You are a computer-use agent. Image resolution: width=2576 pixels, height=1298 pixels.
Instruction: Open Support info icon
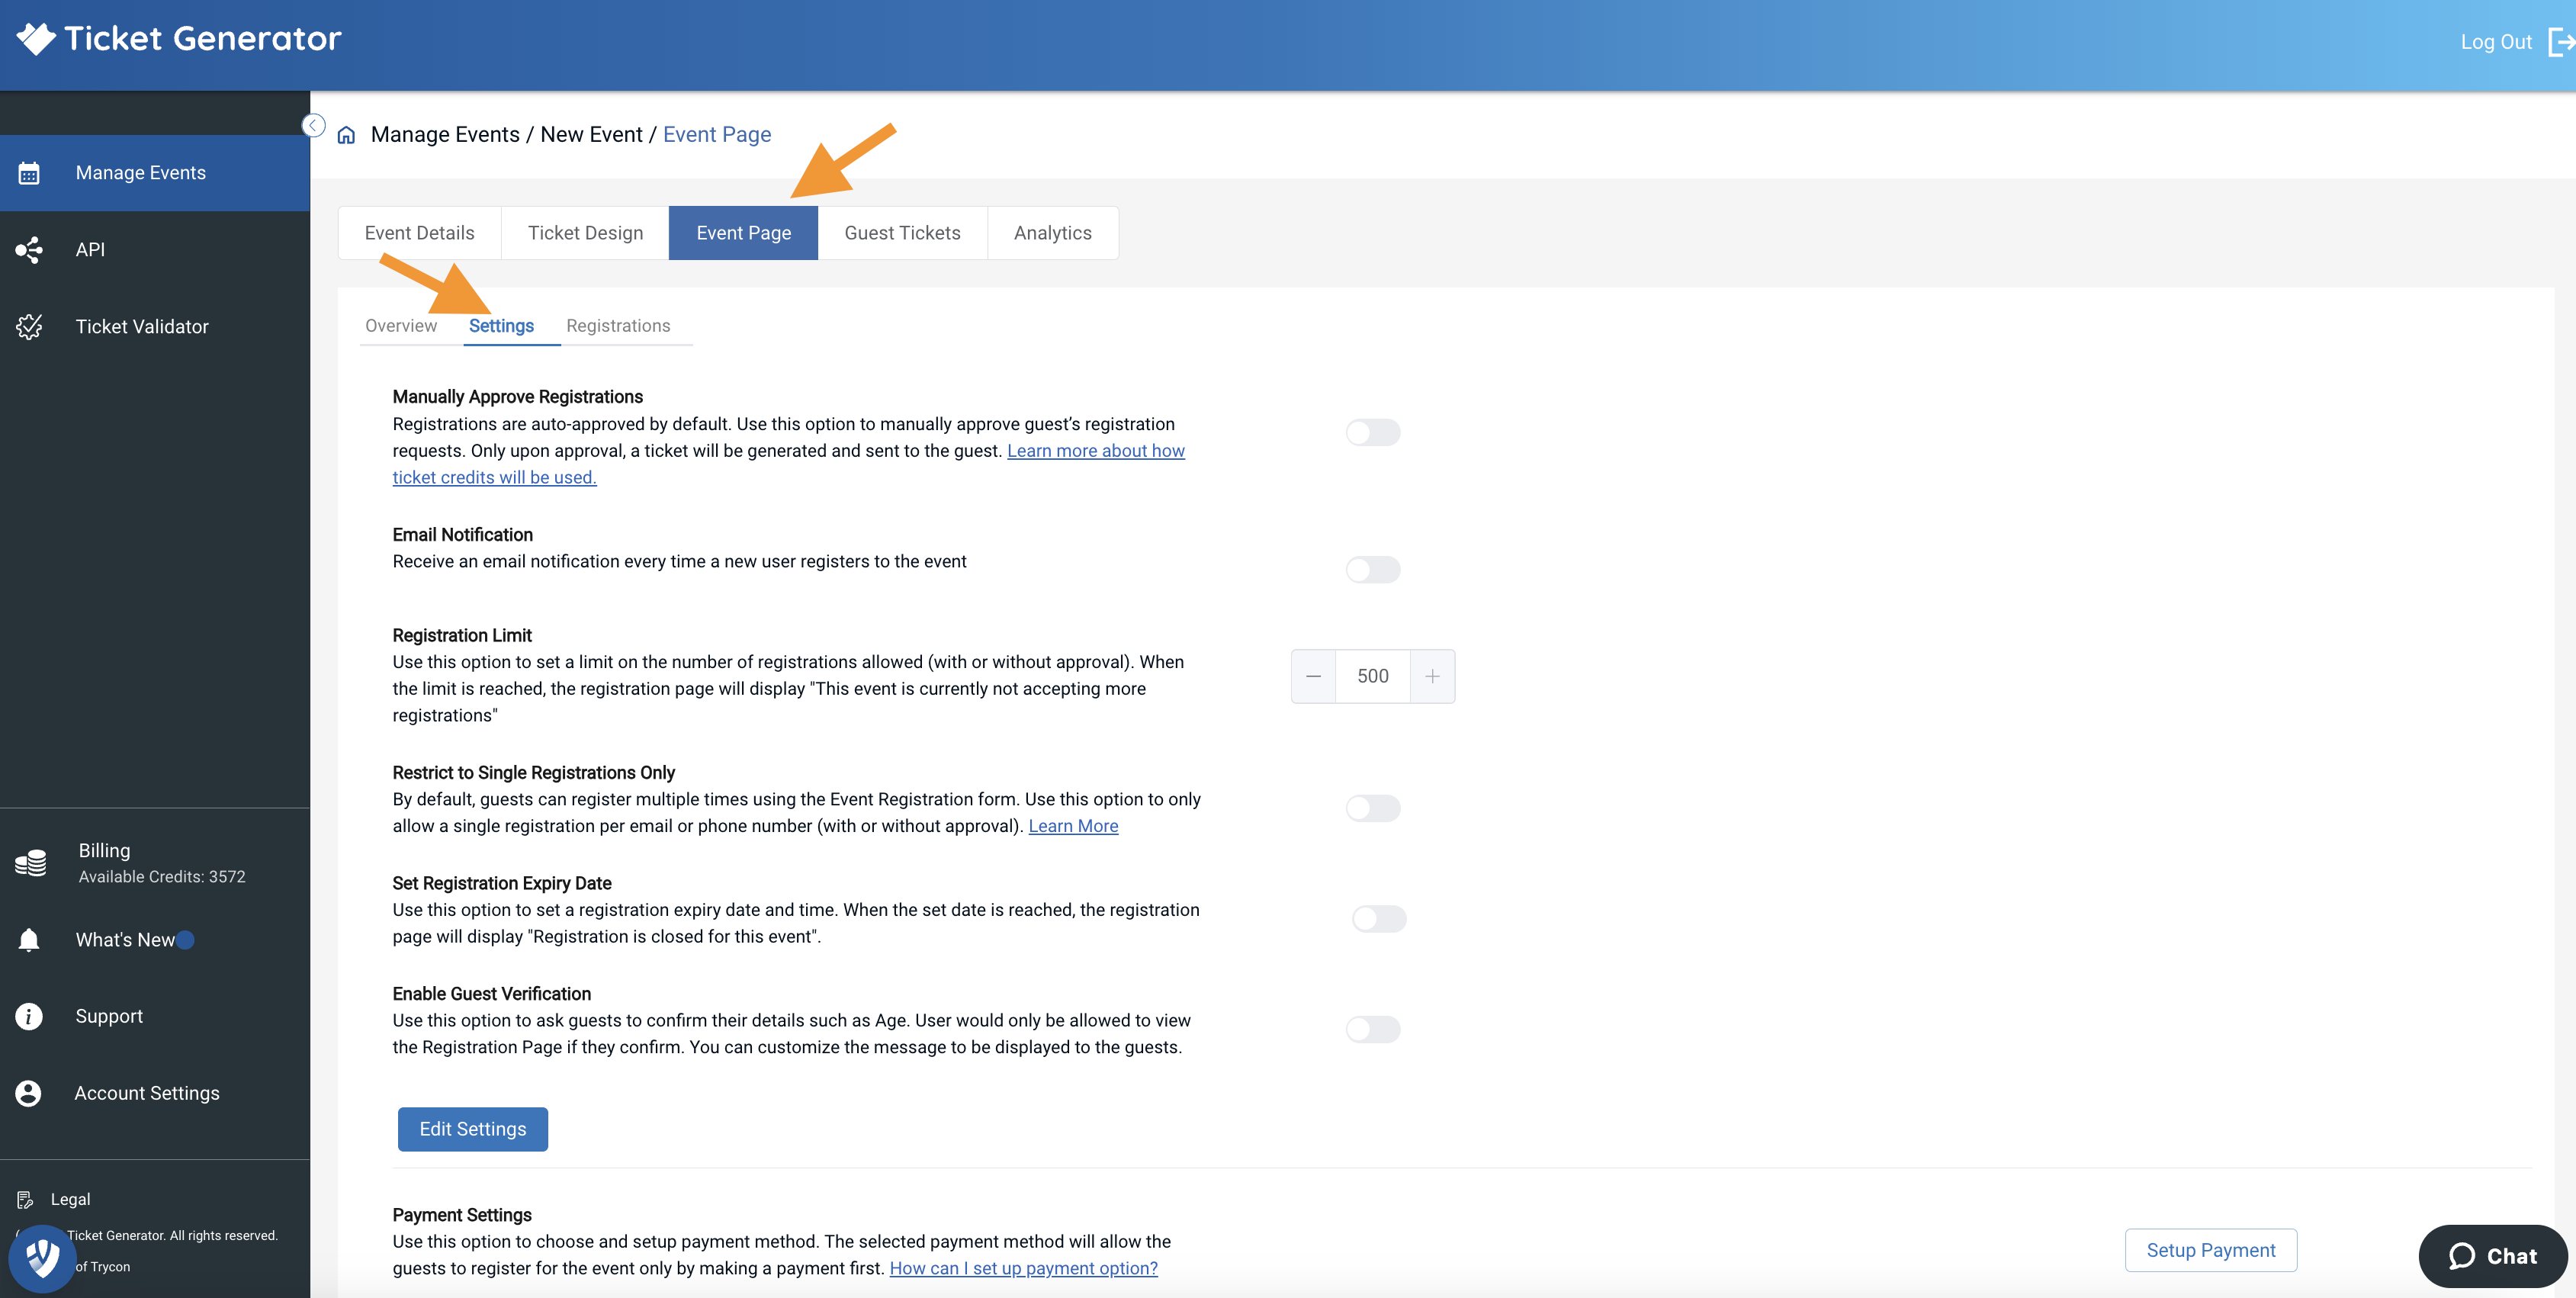click(x=29, y=1016)
